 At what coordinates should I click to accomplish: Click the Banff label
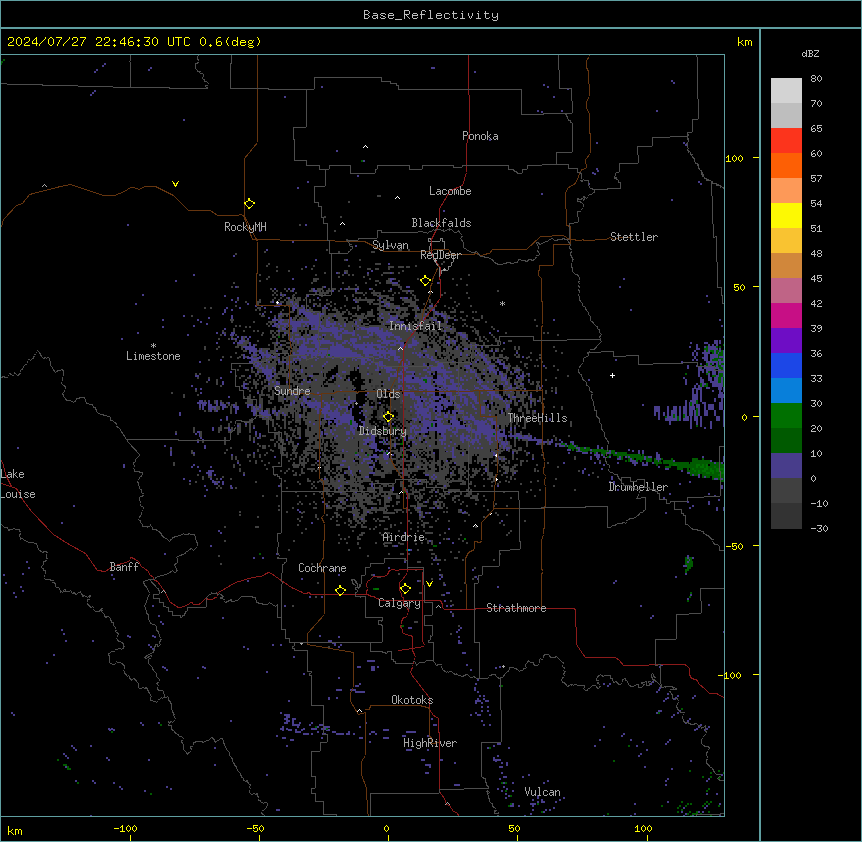[124, 567]
